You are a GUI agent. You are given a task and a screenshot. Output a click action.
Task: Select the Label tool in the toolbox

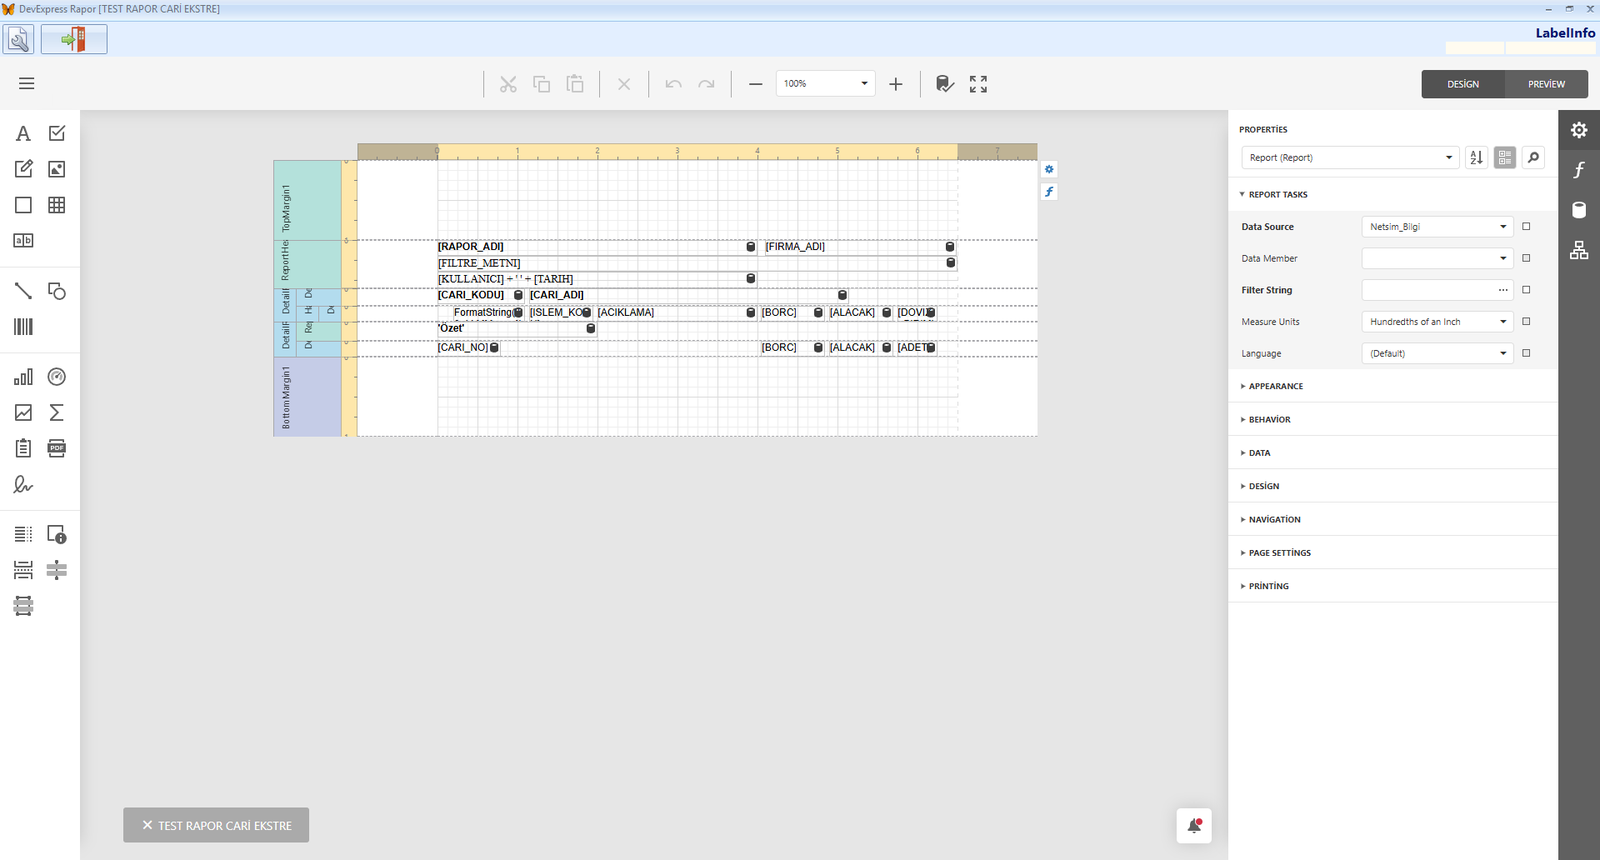[23, 134]
